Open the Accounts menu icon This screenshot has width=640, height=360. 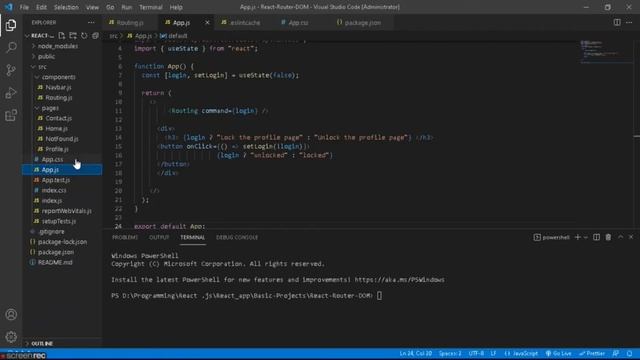pyautogui.click(x=11, y=314)
